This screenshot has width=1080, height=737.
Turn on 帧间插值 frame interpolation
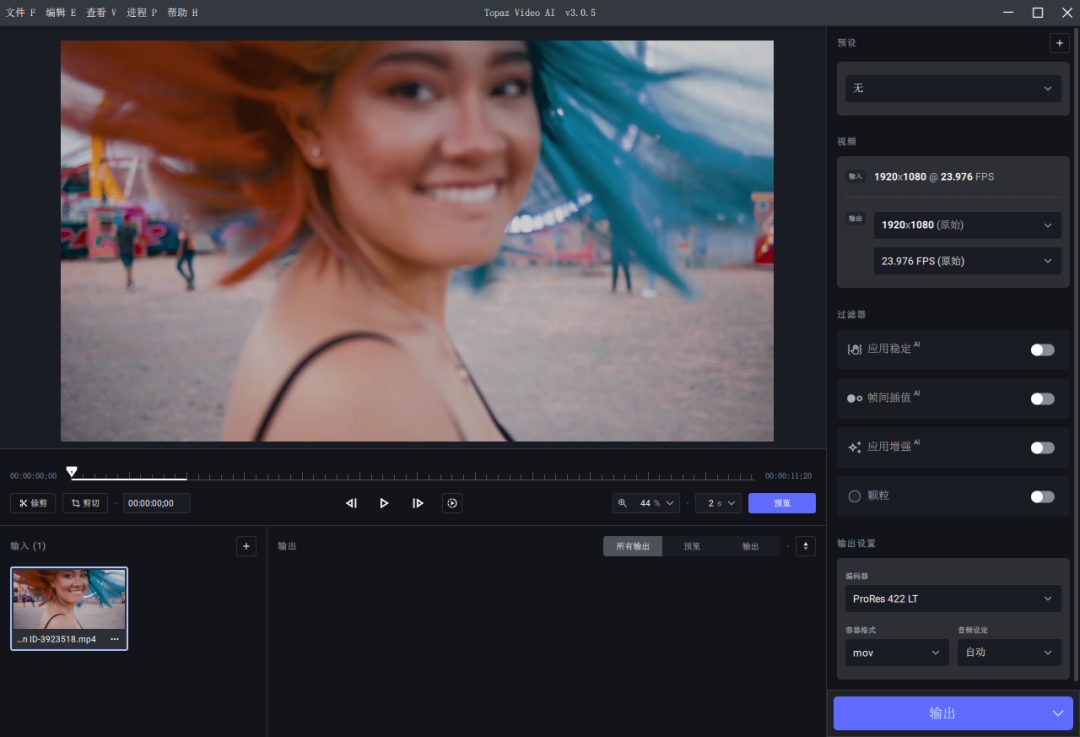pyautogui.click(x=1042, y=399)
